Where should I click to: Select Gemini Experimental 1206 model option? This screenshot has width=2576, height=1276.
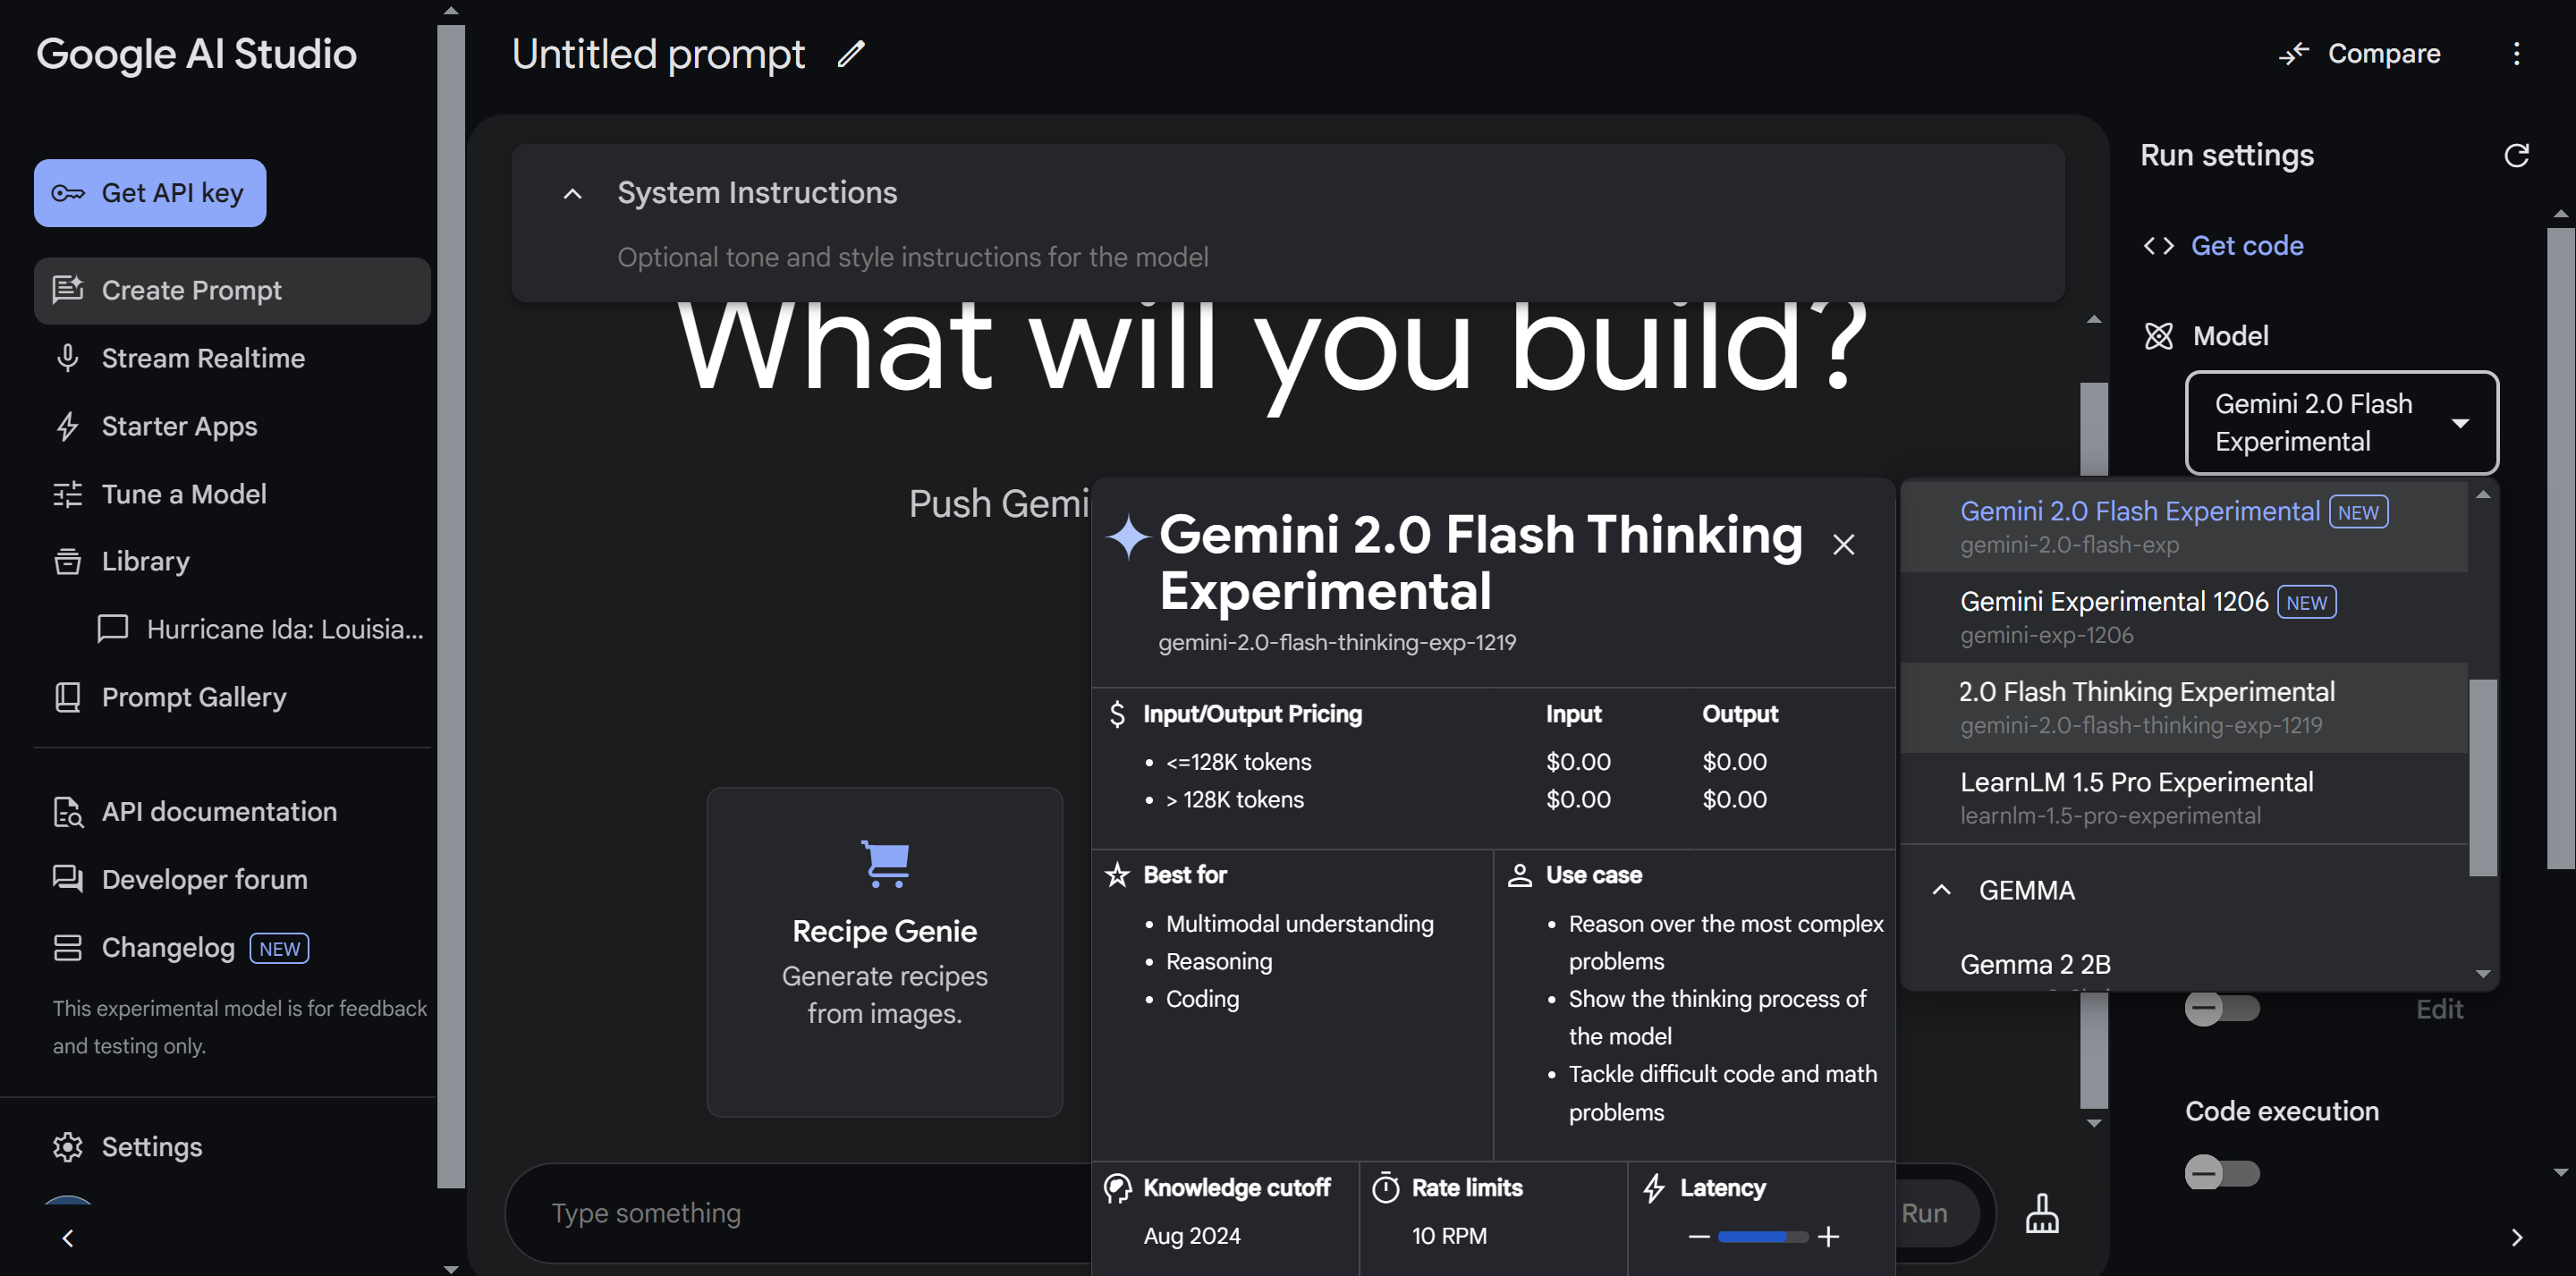pos(2184,617)
